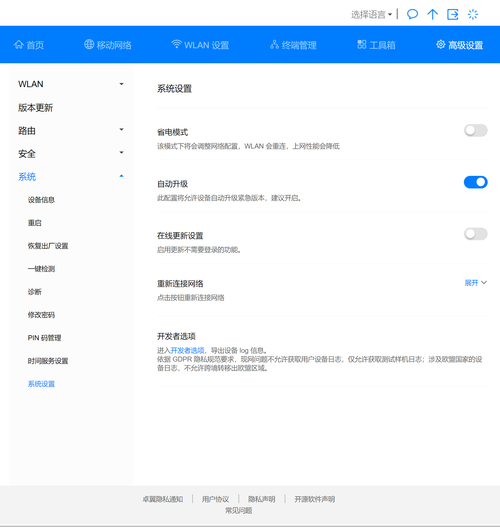
Task: Expand 重新连接网络 with 展开
Action: (475, 283)
